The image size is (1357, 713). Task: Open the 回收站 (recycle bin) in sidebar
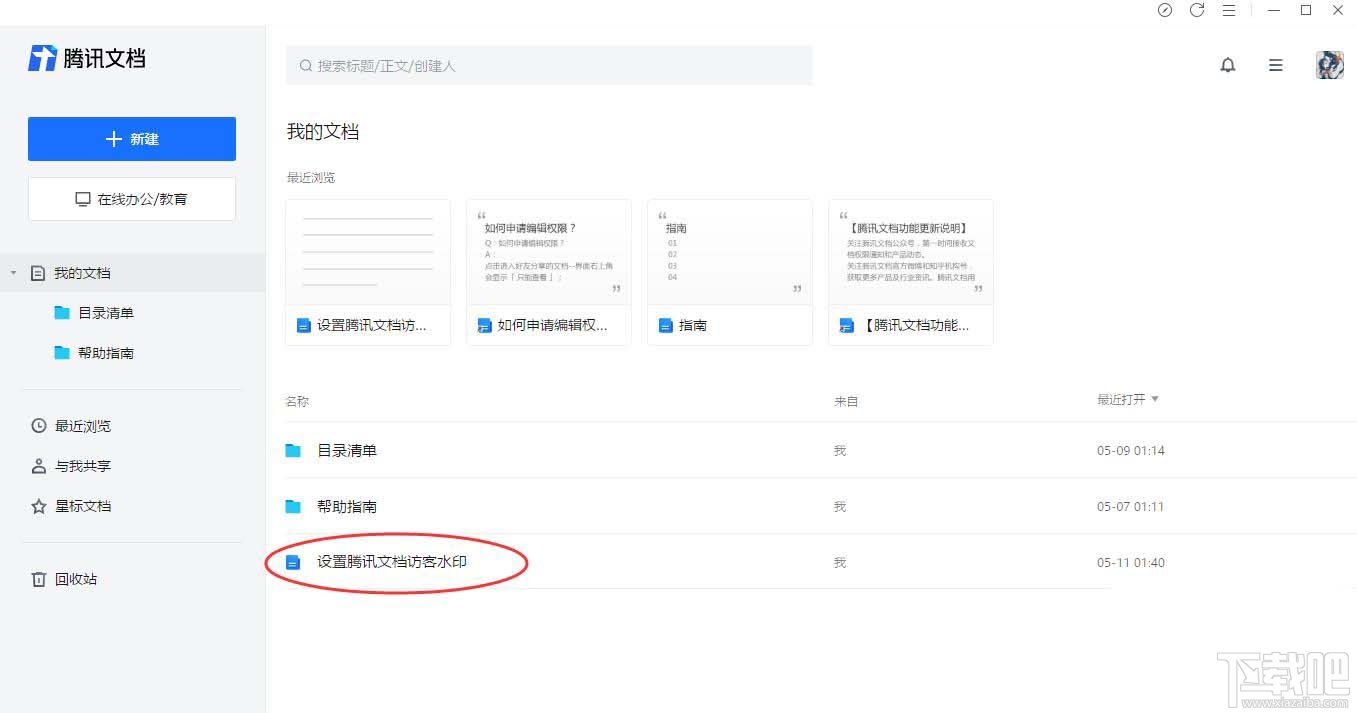pos(74,578)
